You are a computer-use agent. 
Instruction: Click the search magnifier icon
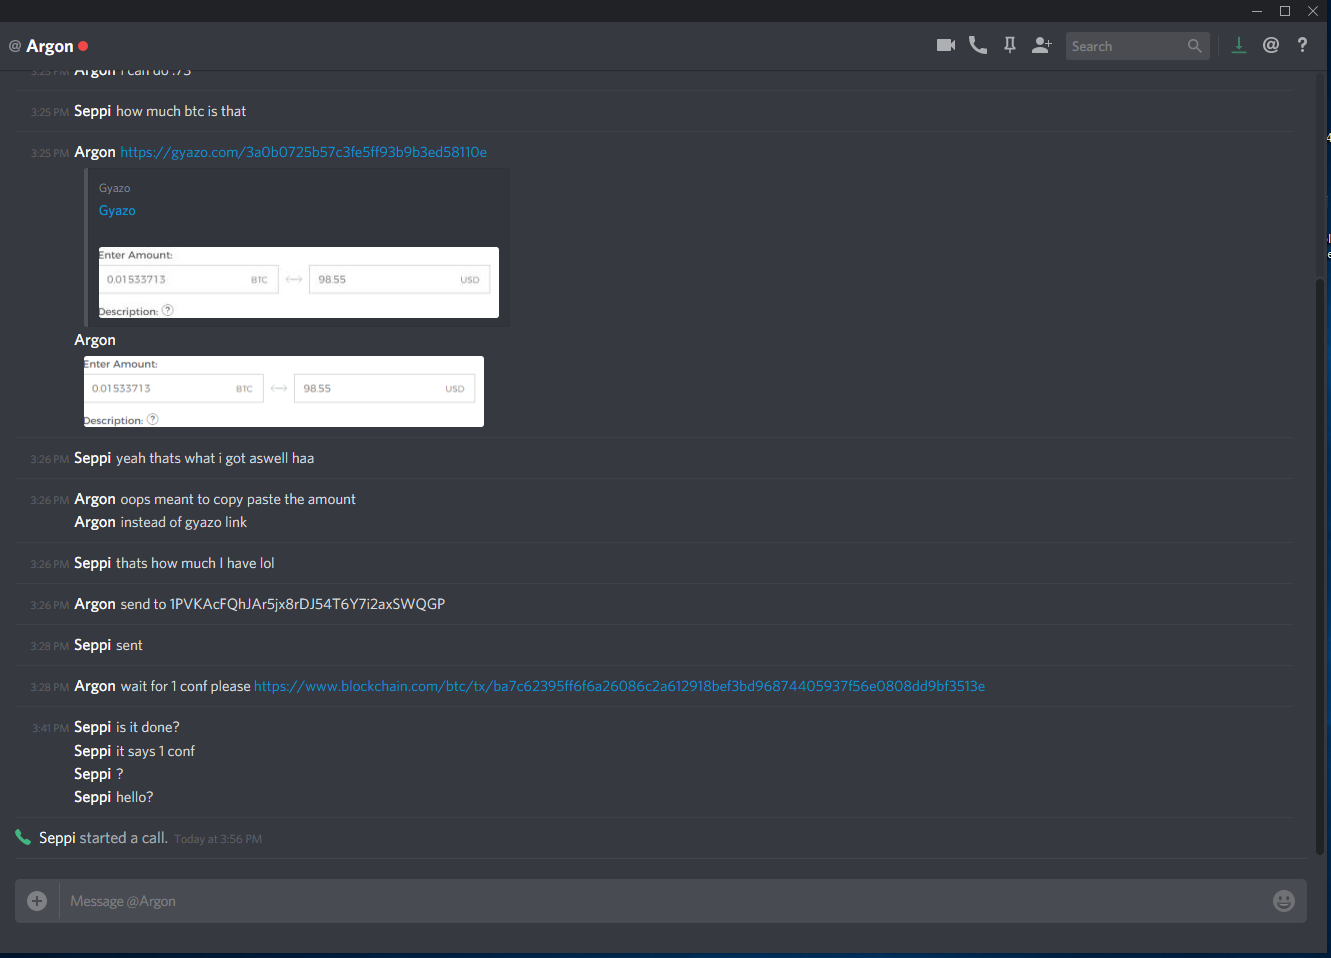tap(1195, 46)
